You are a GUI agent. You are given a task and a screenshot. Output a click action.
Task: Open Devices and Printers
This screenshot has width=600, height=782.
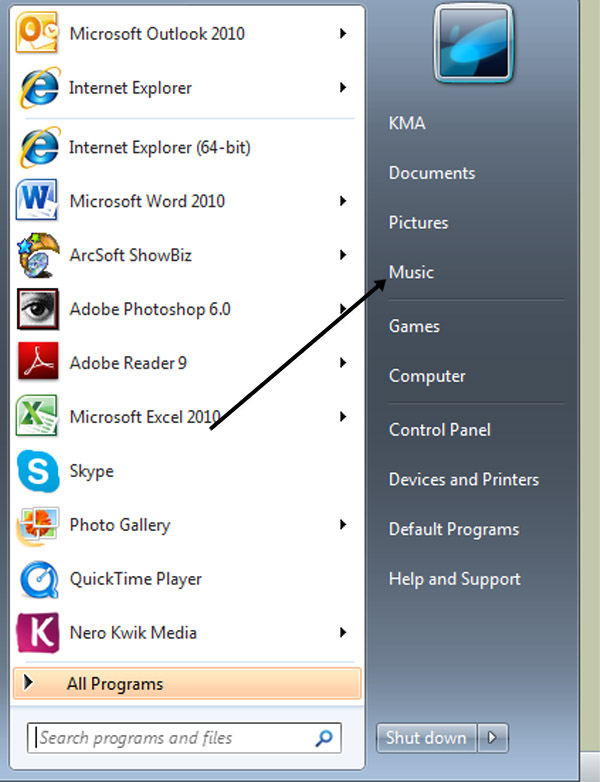tap(464, 479)
